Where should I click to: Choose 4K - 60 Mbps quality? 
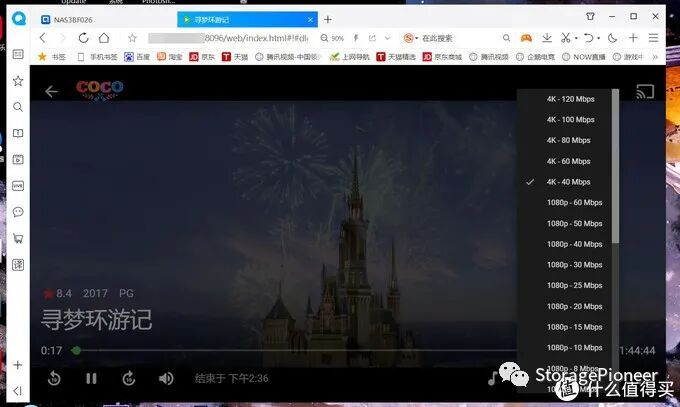(x=568, y=161)
